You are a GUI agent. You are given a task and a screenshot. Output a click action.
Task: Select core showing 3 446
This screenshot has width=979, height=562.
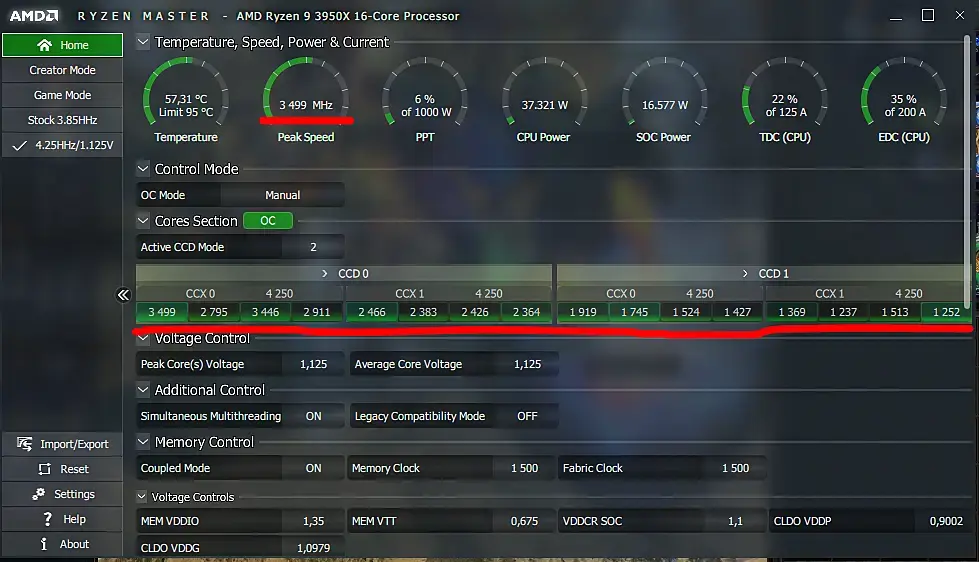pos(265,312)
